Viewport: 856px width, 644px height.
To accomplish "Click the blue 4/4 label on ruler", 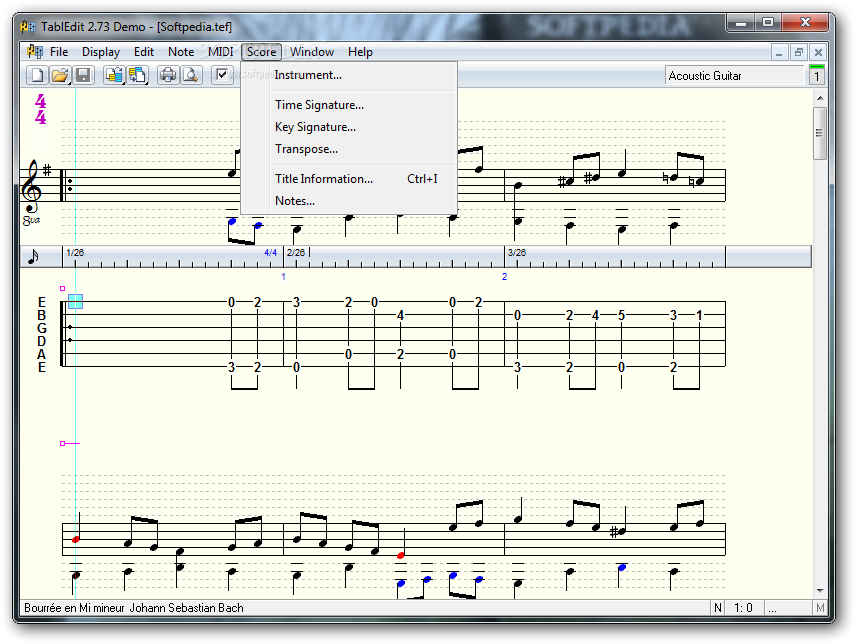I will point(270,253).
